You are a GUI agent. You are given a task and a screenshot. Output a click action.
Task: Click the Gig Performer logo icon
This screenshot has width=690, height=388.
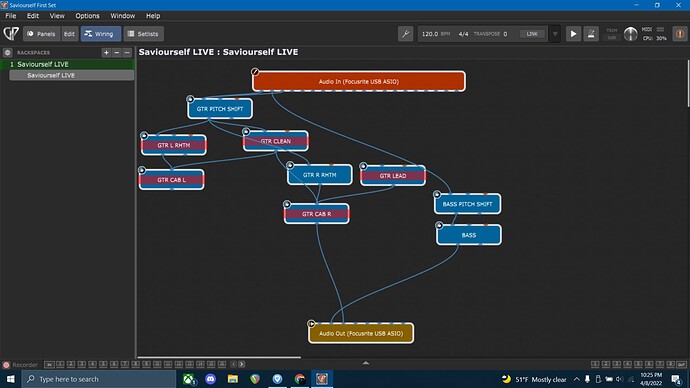point(11,34)
